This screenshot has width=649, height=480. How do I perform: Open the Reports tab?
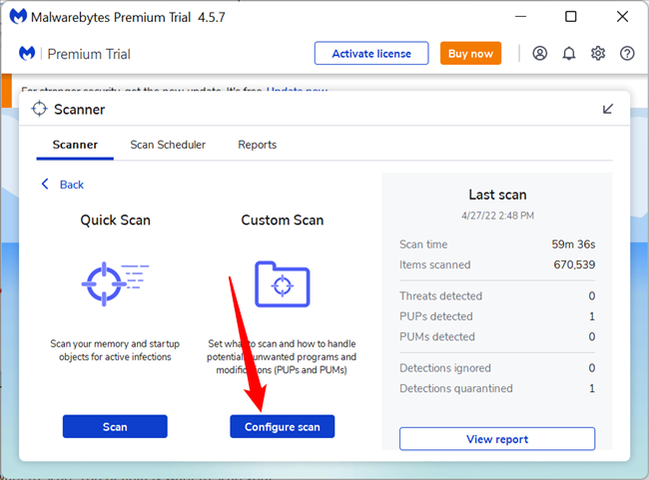coord(257,145)
